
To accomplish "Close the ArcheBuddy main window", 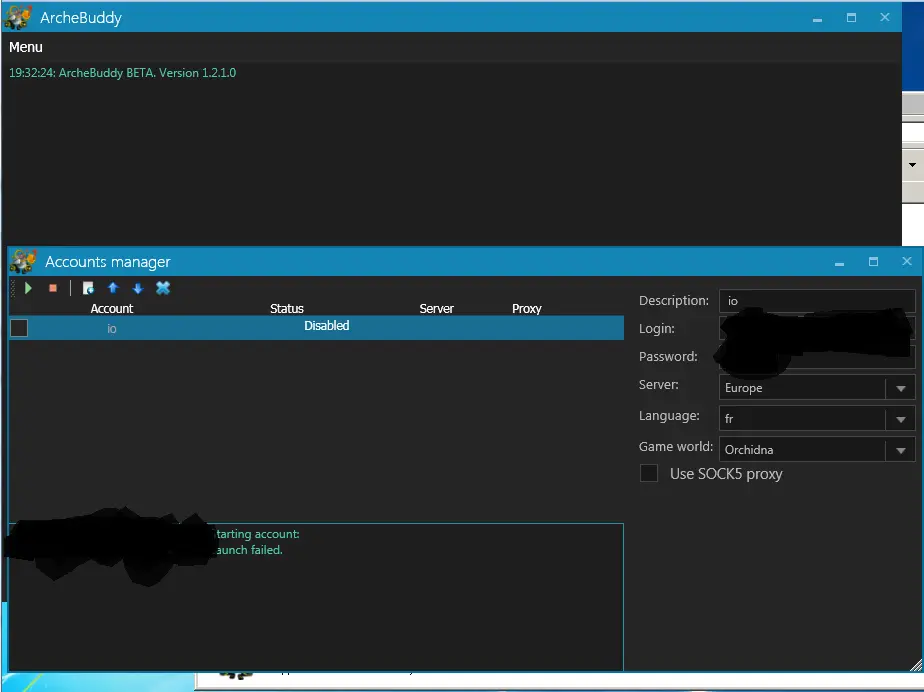I will 885,17.
